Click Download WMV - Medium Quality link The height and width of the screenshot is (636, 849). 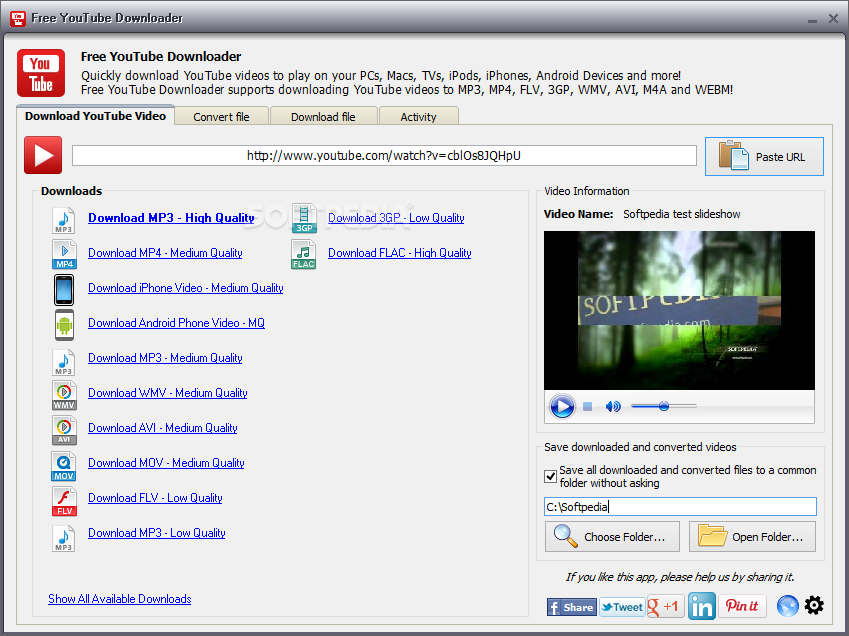168,393
